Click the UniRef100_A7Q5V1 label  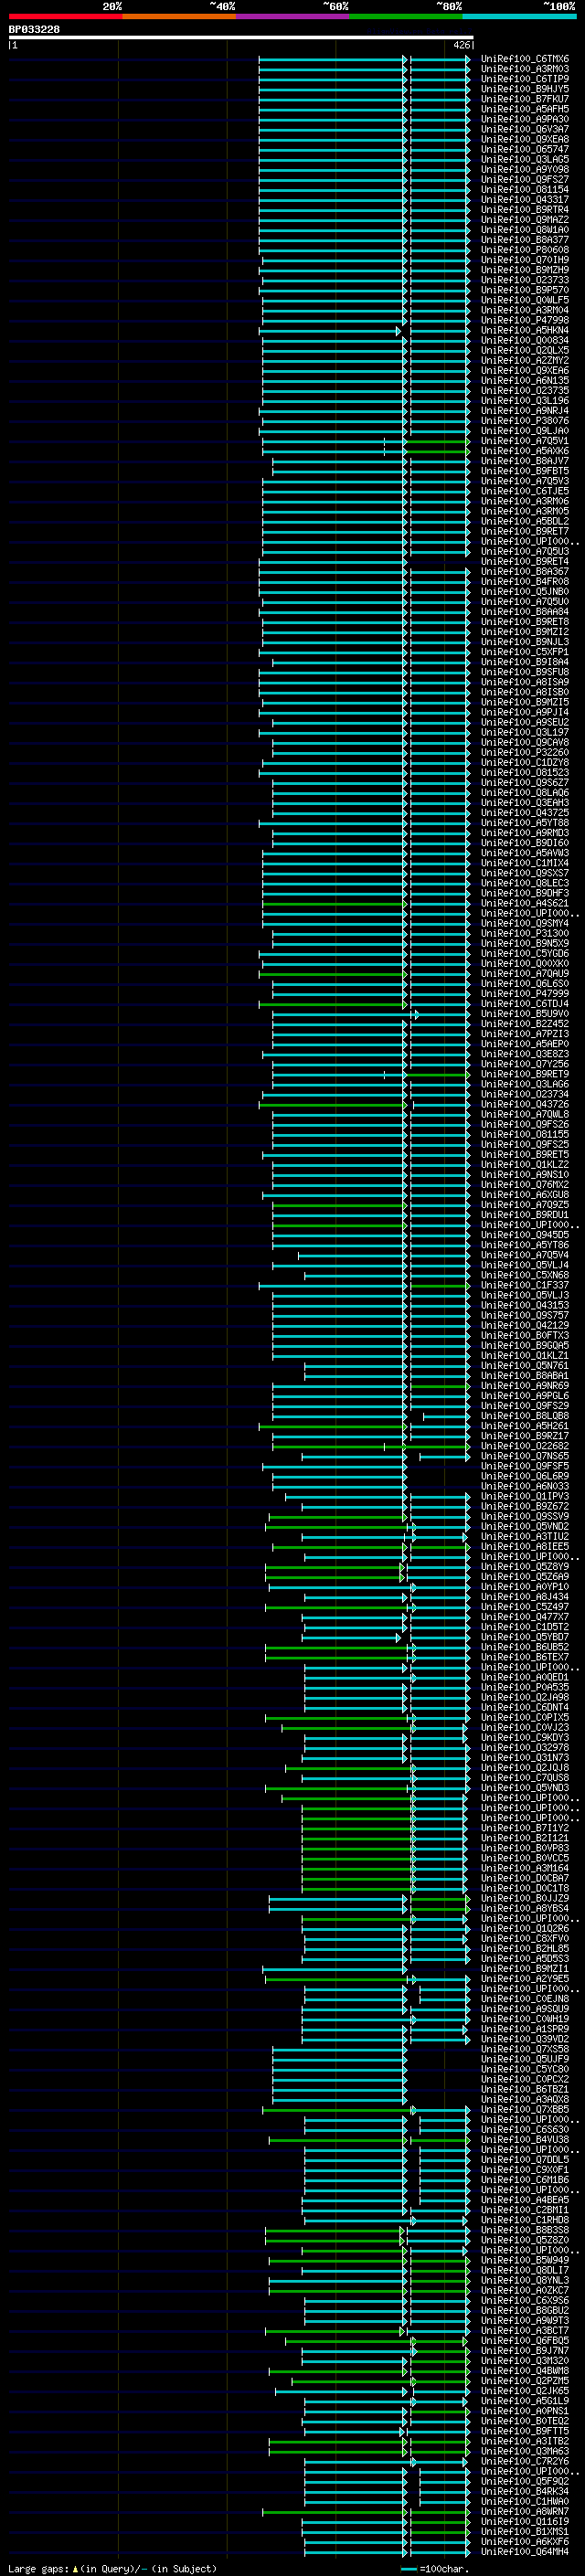point(524,441)
